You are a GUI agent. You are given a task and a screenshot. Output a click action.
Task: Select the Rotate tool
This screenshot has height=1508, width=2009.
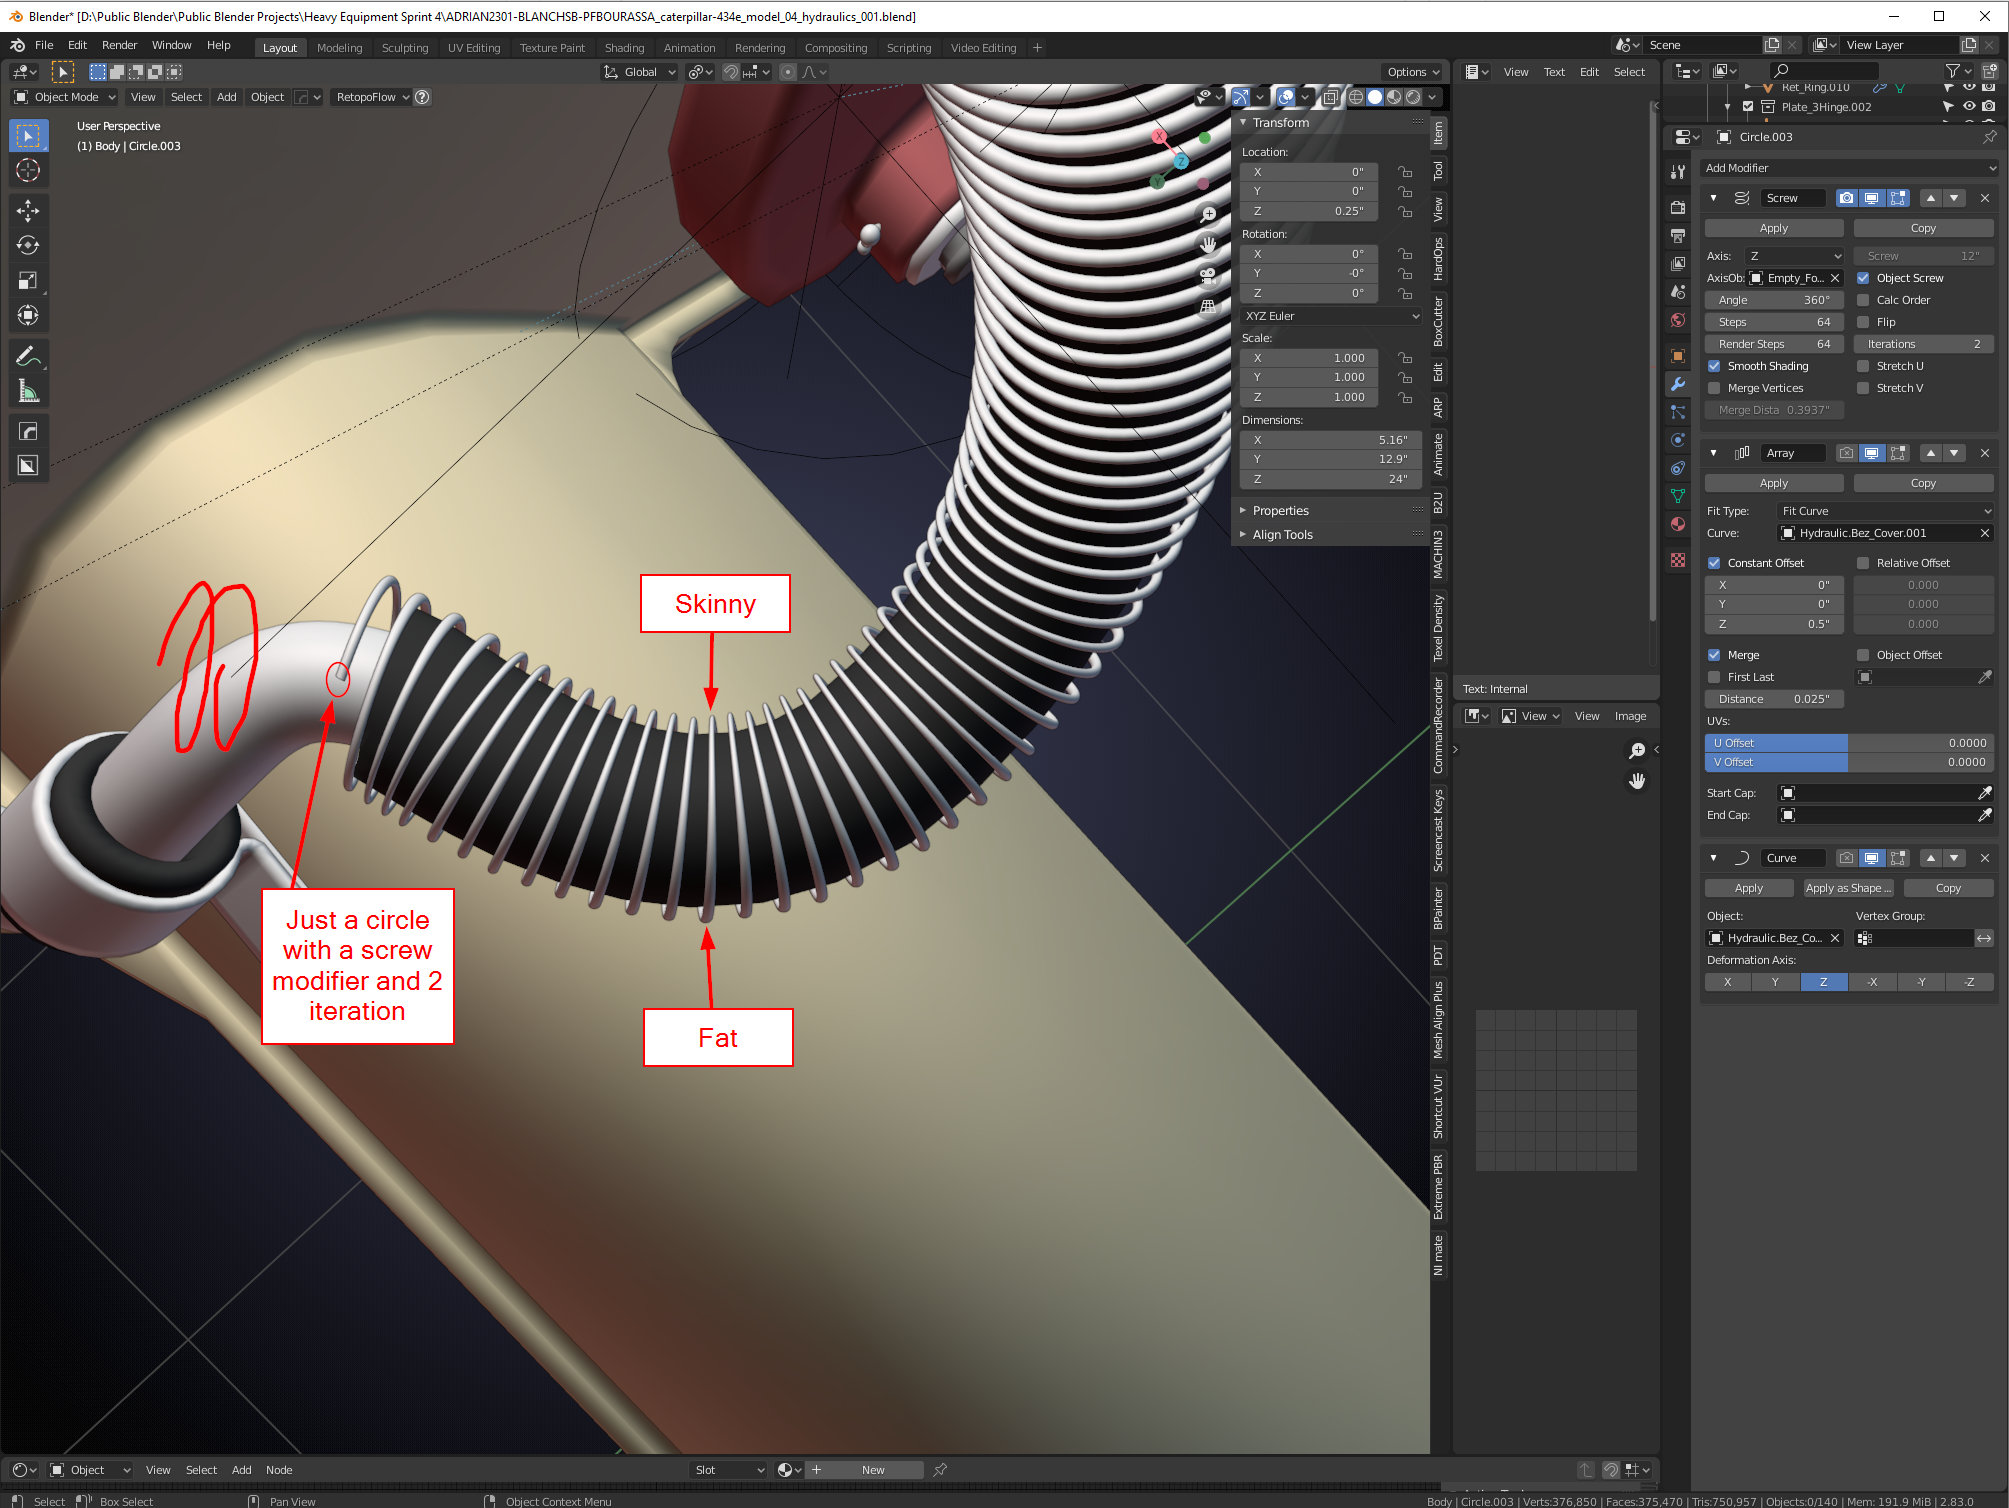28,245
